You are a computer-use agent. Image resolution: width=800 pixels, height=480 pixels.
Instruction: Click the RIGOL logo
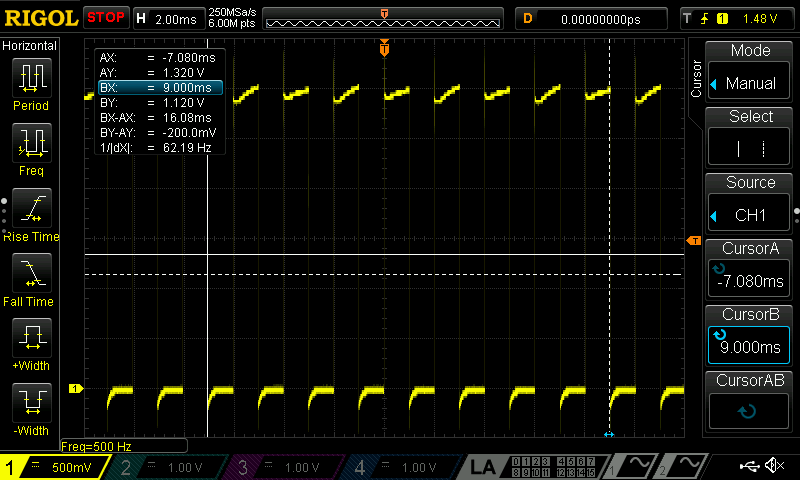(41, 18)
